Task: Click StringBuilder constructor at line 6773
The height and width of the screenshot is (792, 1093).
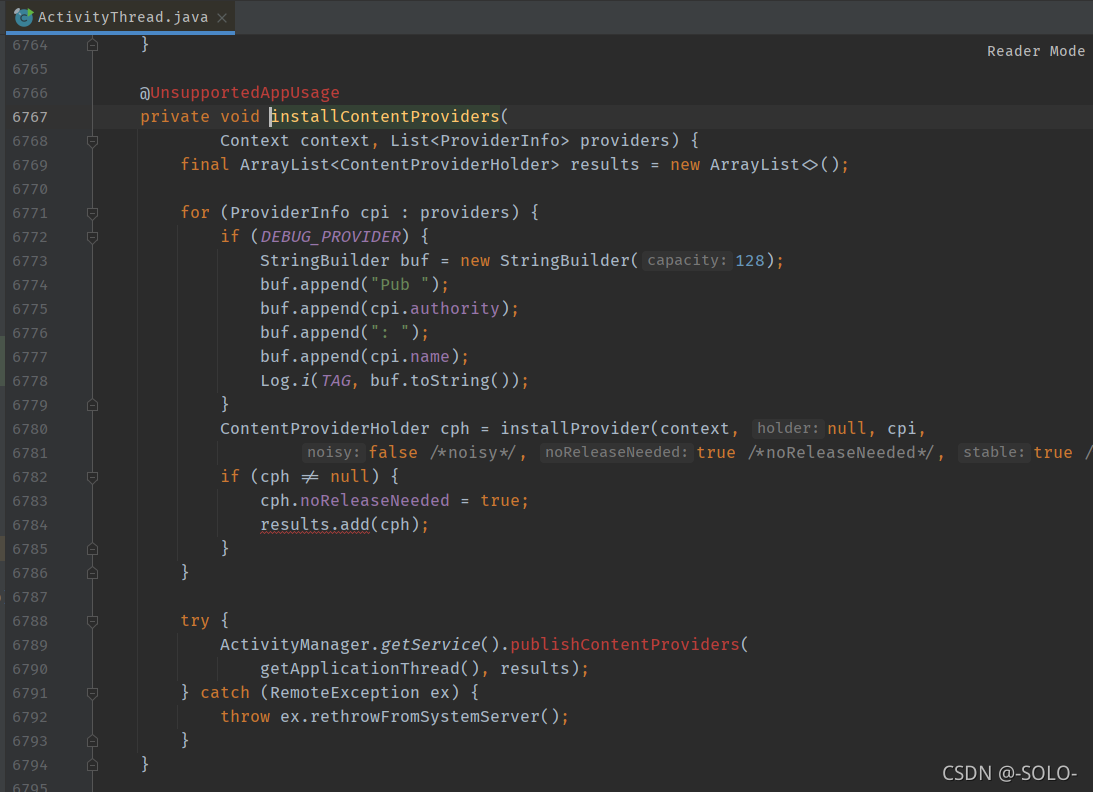Action: (x=565, y=261)
